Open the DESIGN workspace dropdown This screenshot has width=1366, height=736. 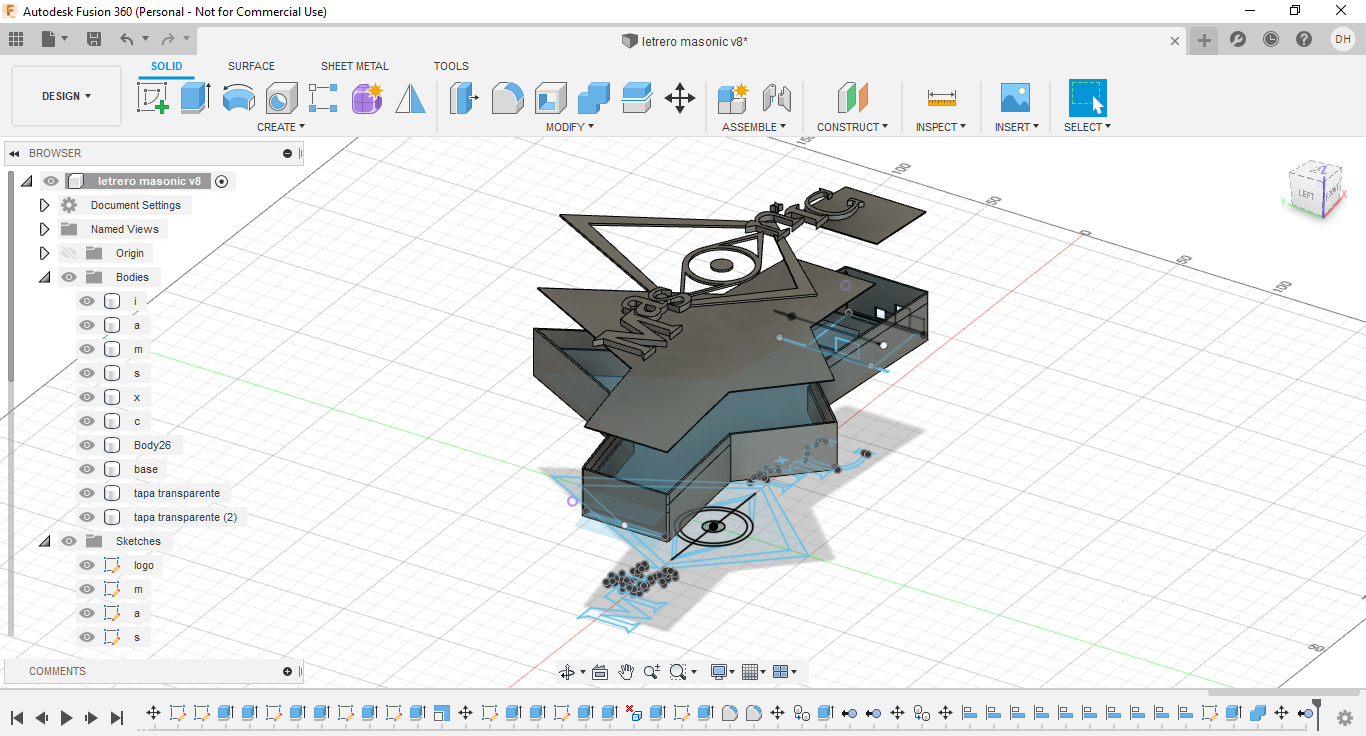pyautogui.click(x=66, y=96)
